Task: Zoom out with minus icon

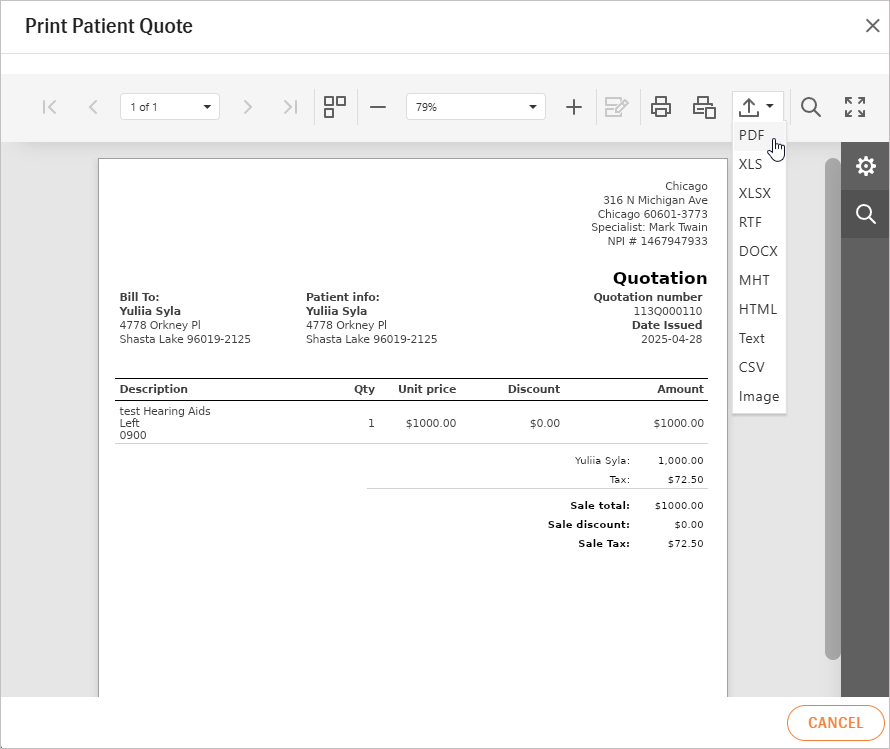Action: point(377,107)
